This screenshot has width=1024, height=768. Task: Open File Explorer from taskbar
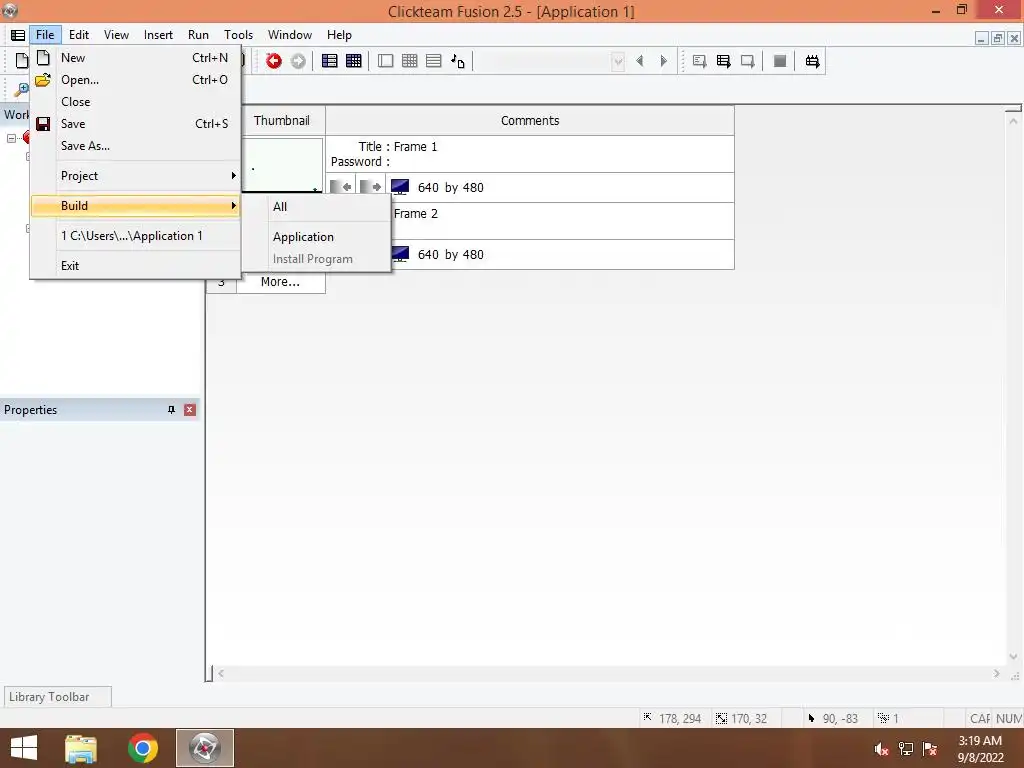[x=81, y=748]
